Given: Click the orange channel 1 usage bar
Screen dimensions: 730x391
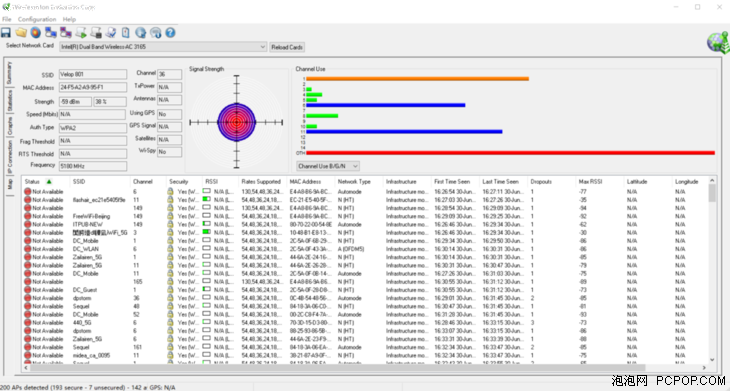Looking at the screenshot, I should click(x=417, y=79).
